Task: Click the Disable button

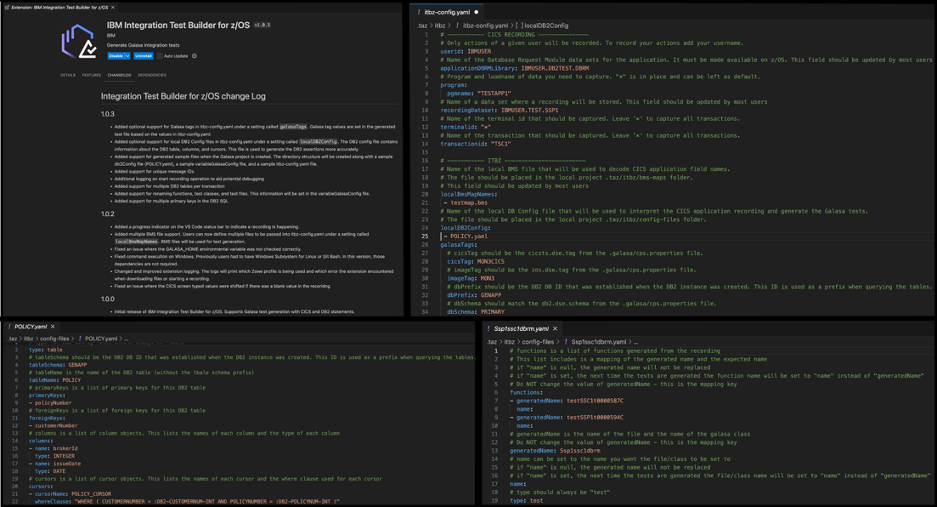Action: pyautogui.click(x=116, y=56)
